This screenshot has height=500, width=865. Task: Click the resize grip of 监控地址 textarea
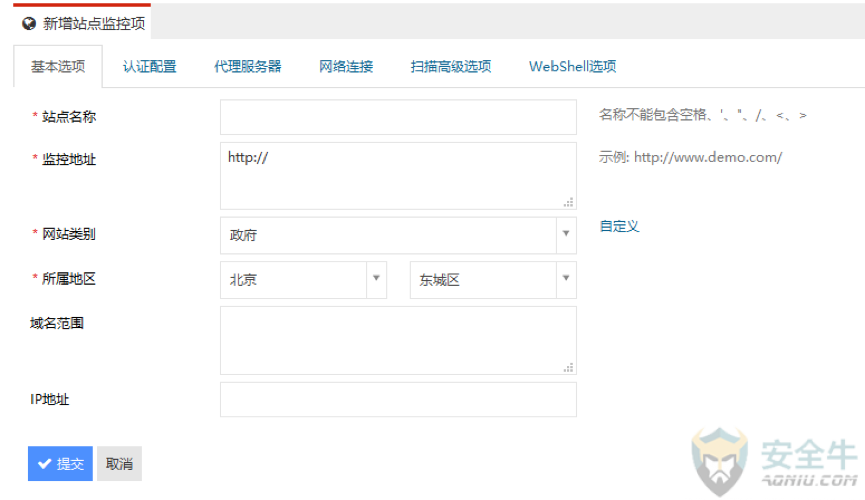click(x=568, y=202)
